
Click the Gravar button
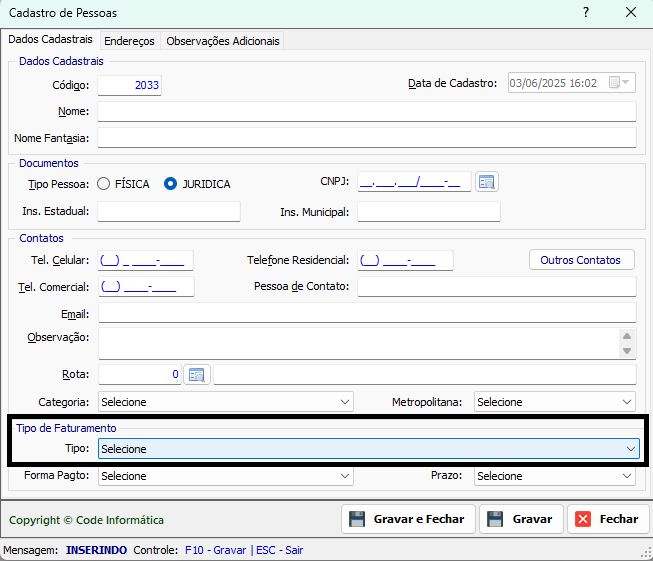coord(521,519)
